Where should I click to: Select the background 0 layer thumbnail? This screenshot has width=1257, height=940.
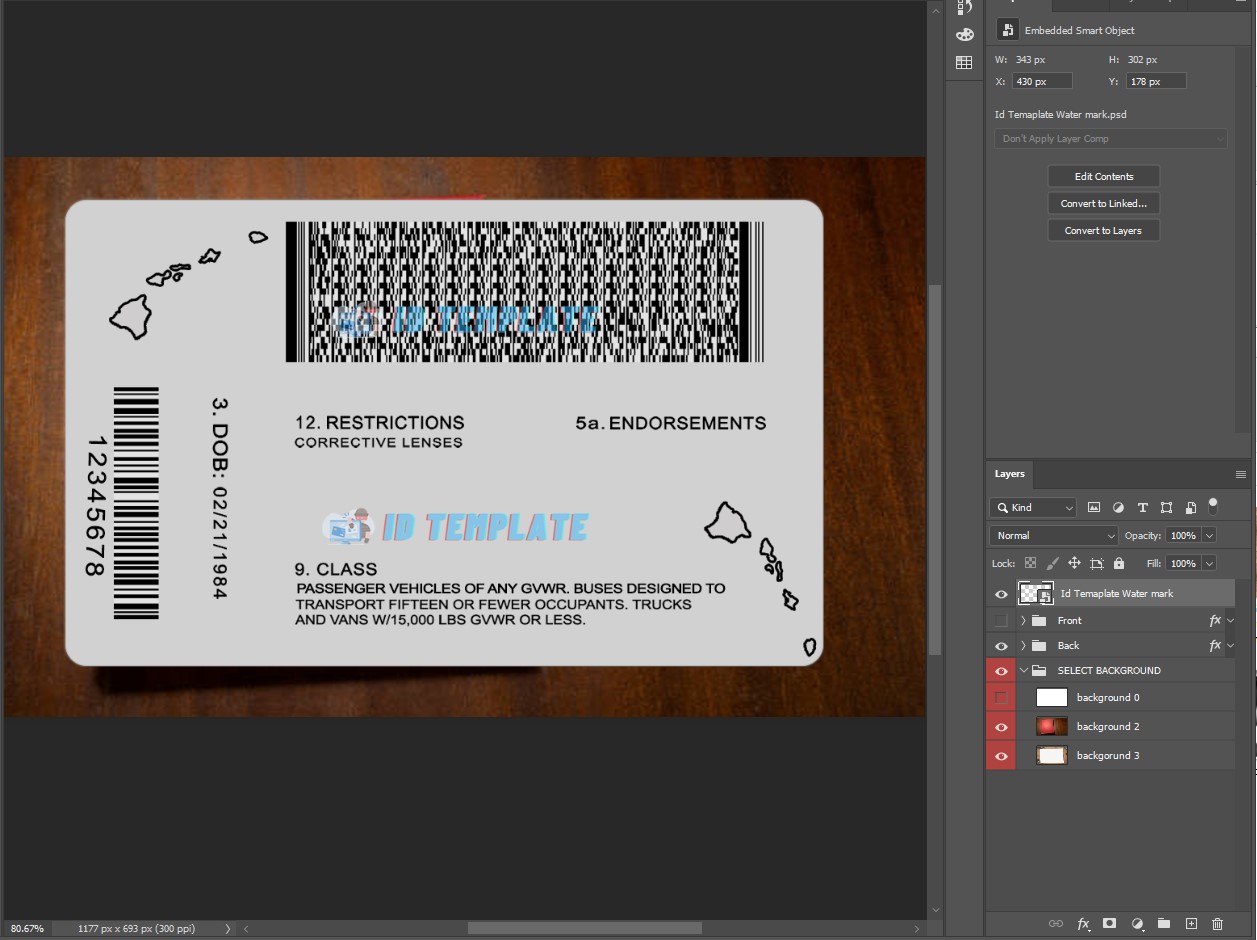tap(1052, 698)
